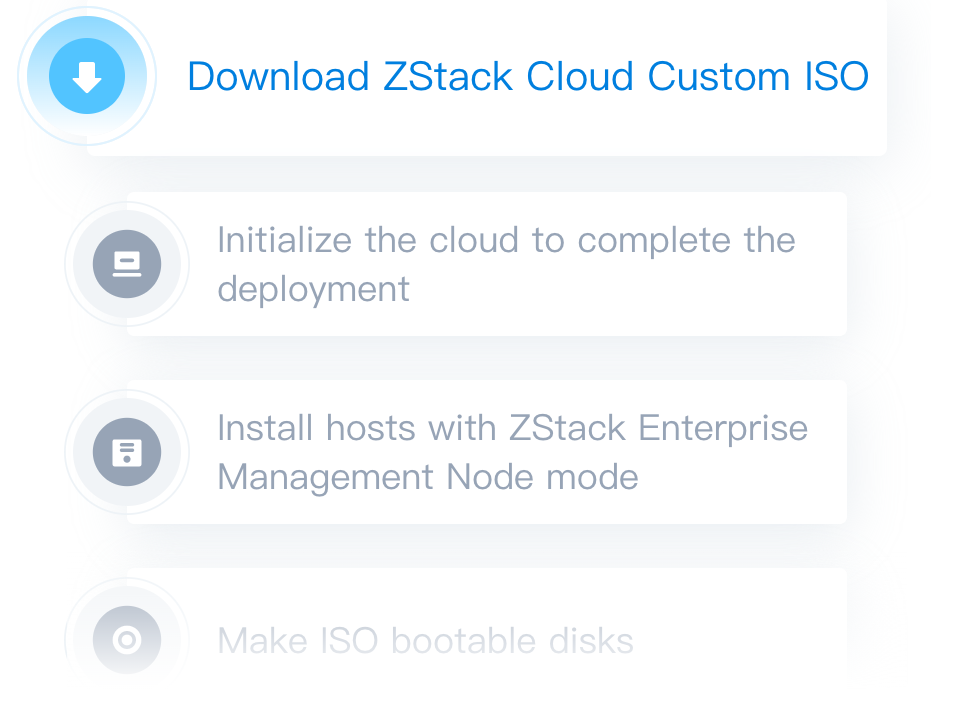Click the ISO word in the blue title
Screen dimensions: 956x702
(836, 77)
